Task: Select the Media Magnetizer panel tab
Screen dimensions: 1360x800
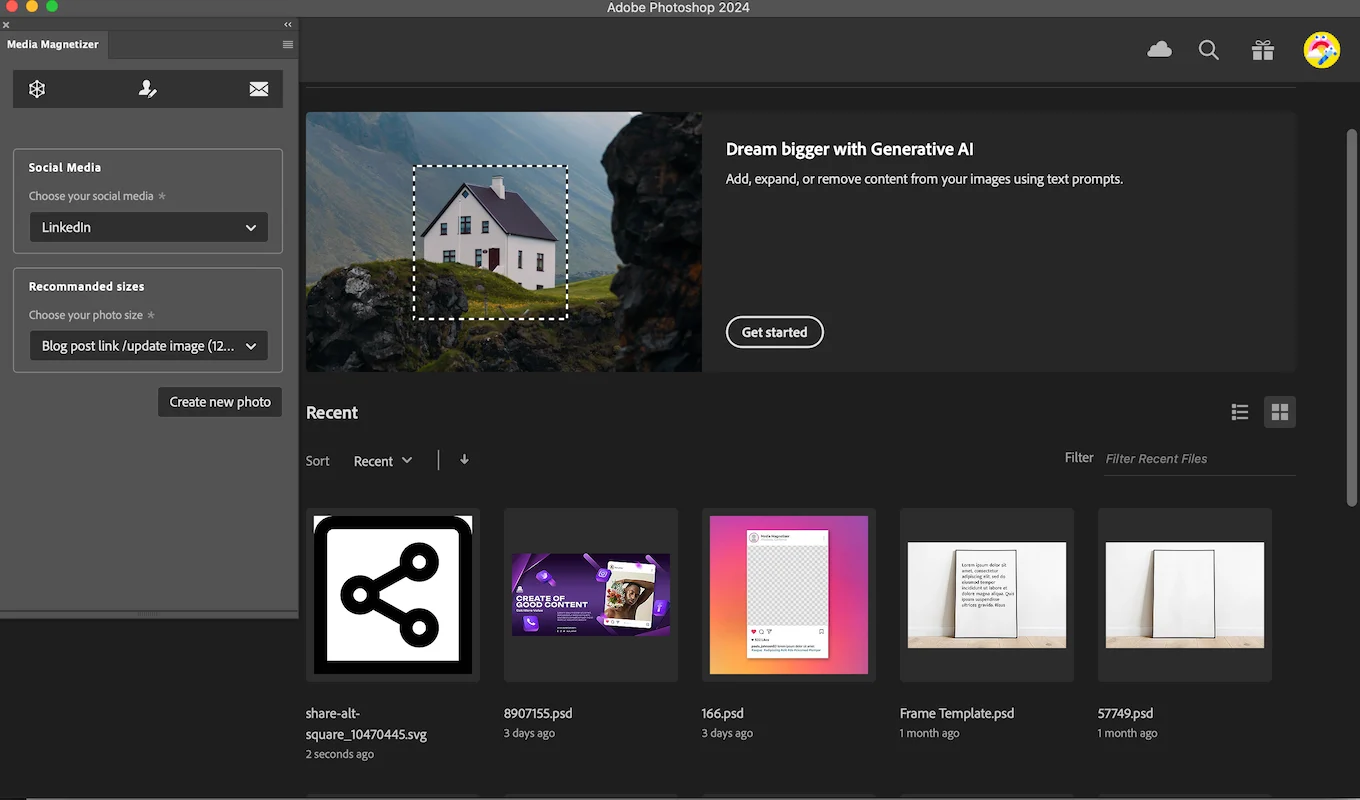Action: 53,45
